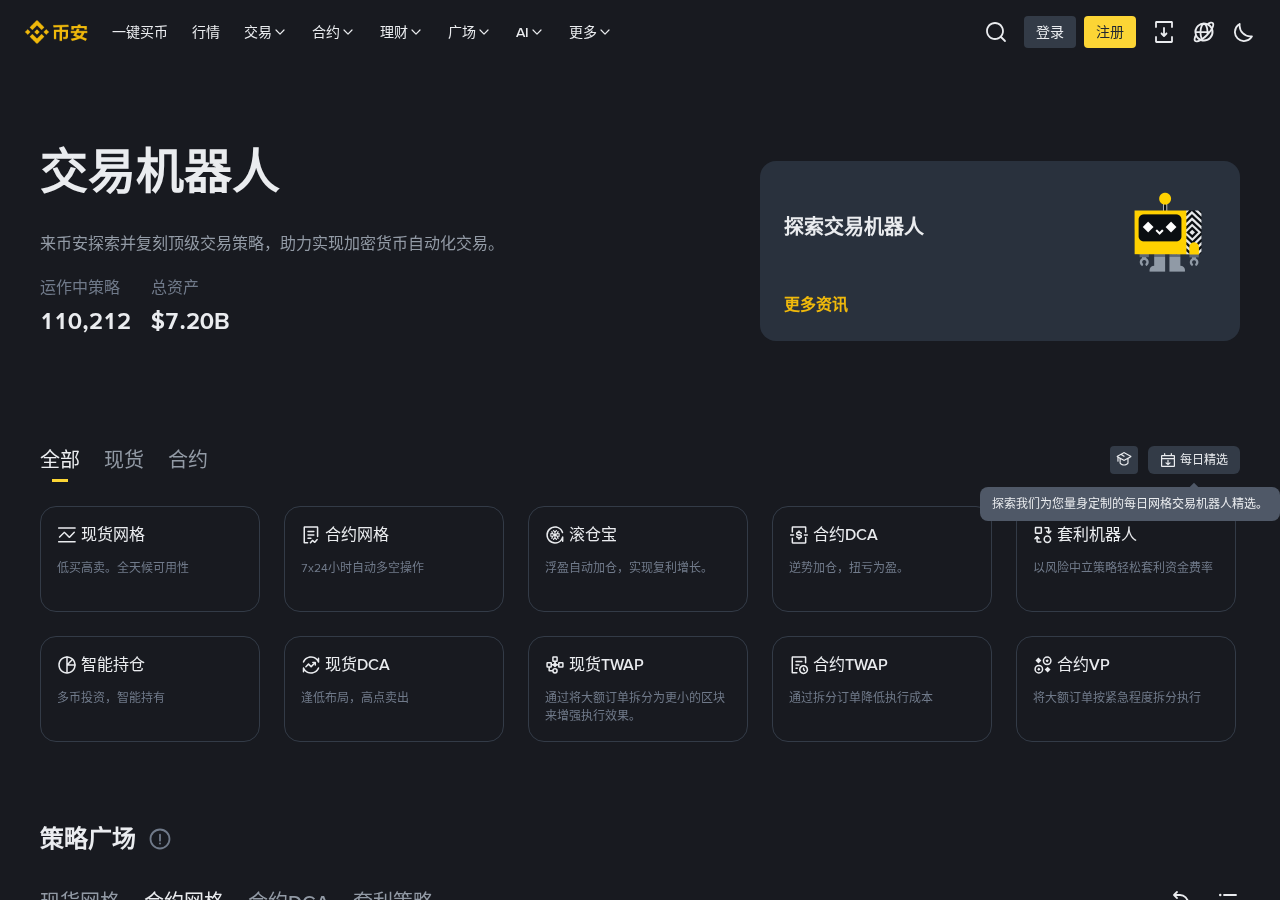Image resolution: width=1280 pixels, height=900 pixels.
Task: Click the 合约TWAP card icon
Action: coord(799,665)
